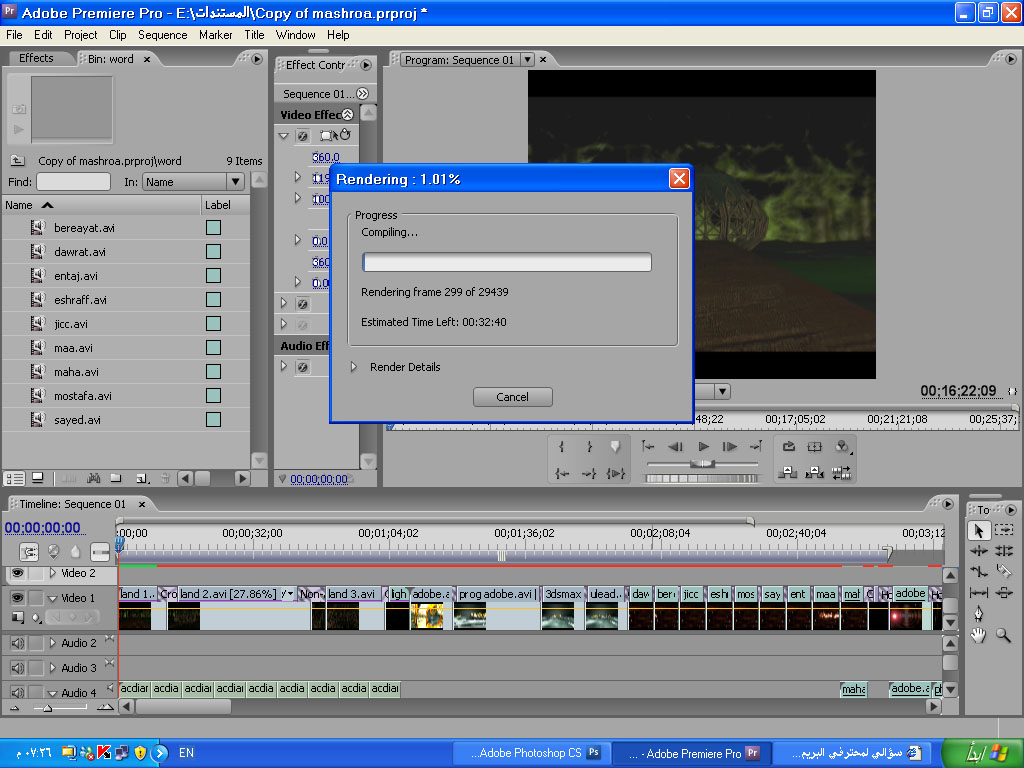This screenshot has width=1024, height=768.
Task: Cancel the rendering process
Action: click(x=513, y=397)
